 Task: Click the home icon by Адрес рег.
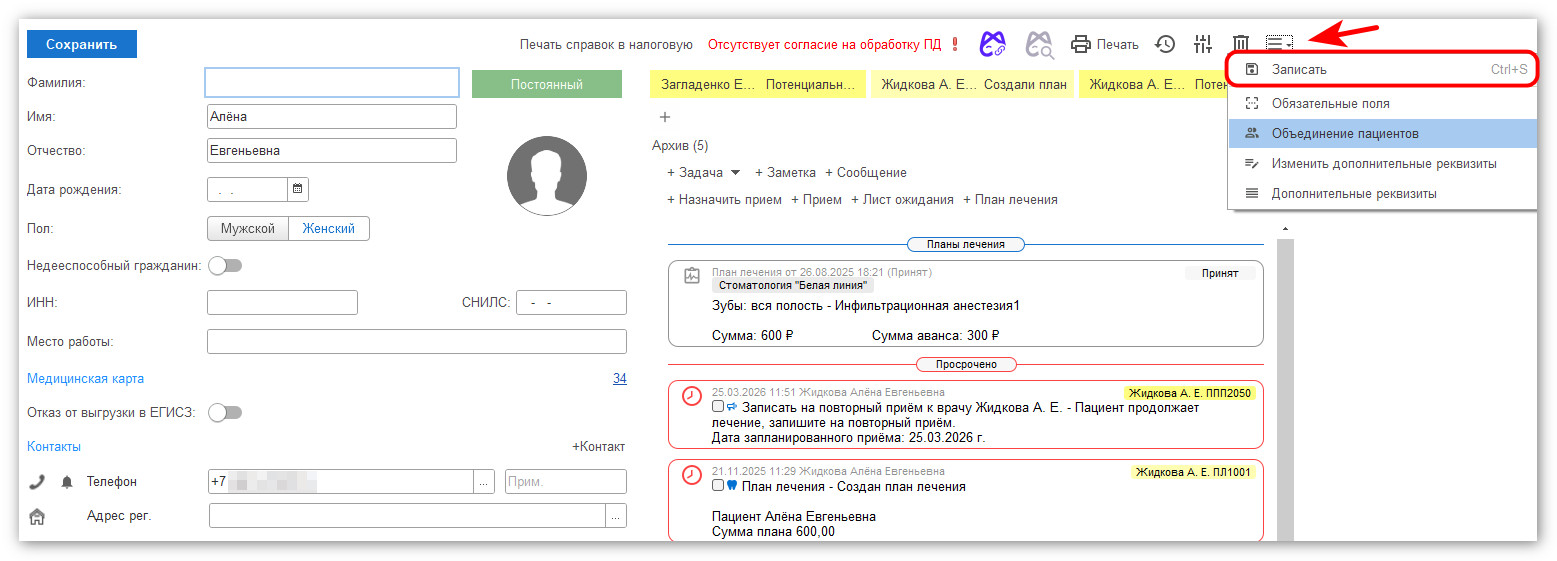coord(37,517)
